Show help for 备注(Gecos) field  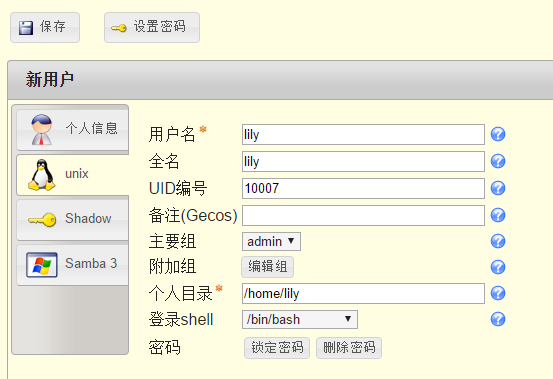click(498, 215)
